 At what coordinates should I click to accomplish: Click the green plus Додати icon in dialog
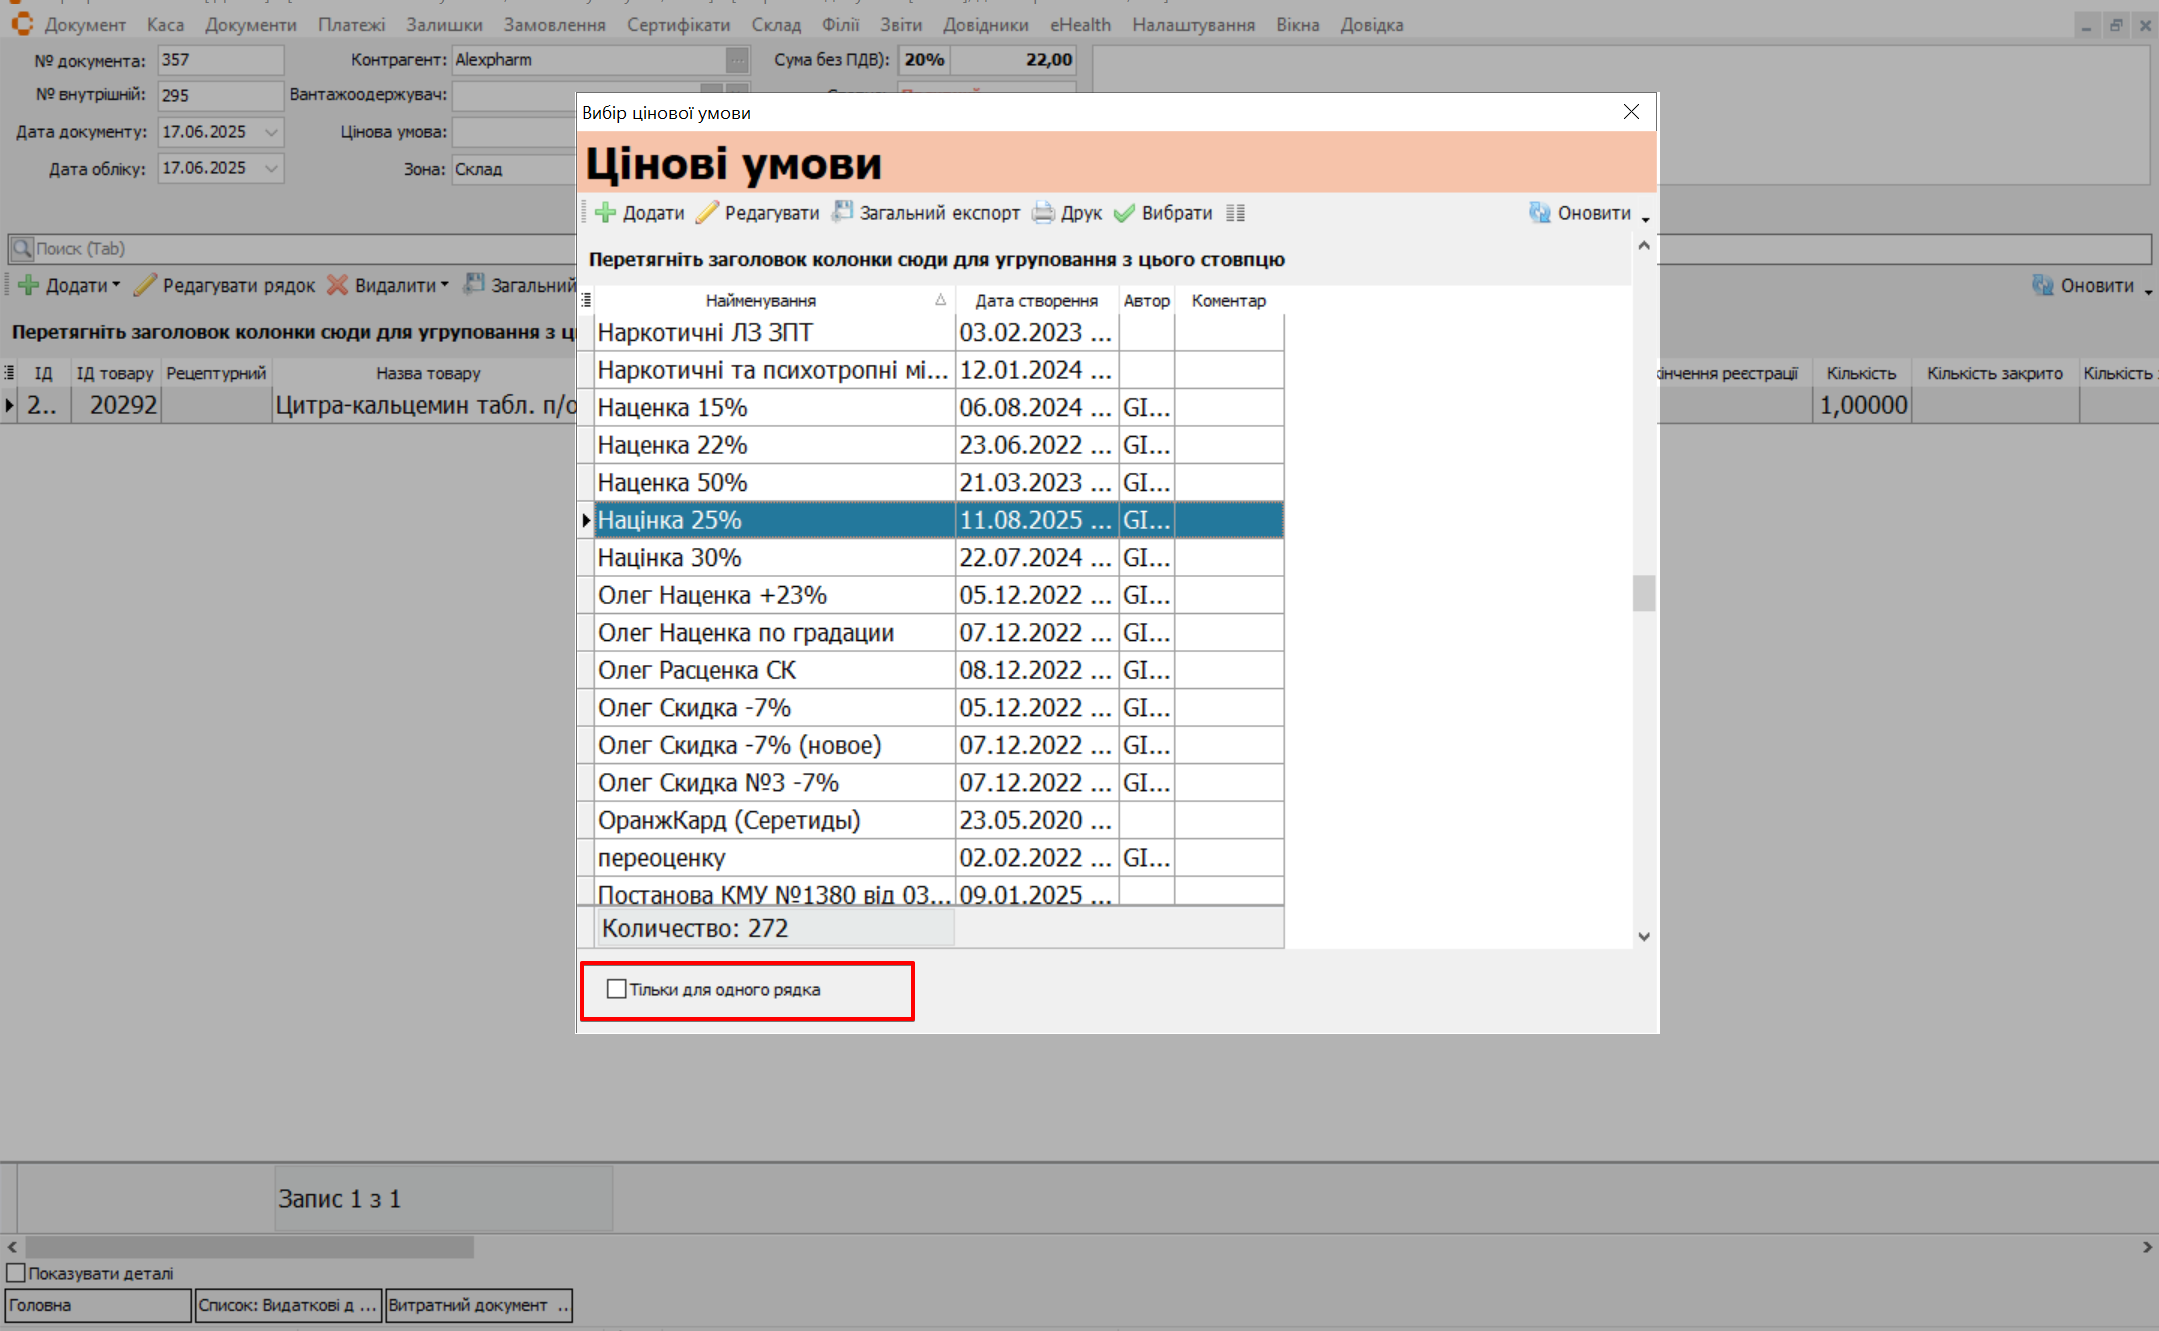point(605,213)
